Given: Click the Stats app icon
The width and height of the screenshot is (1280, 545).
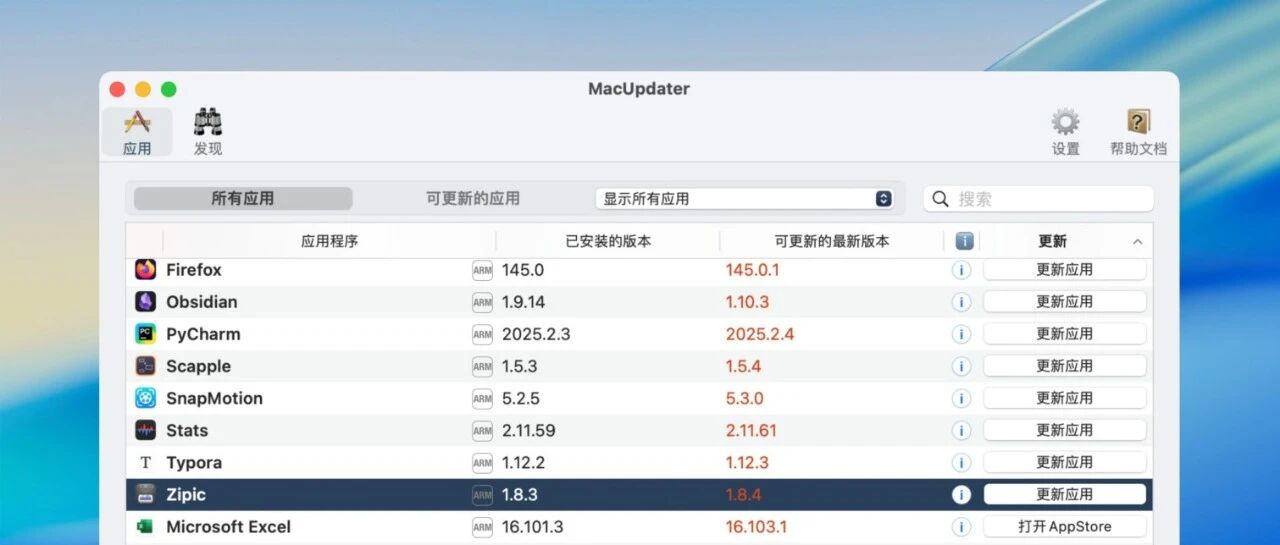Looking at the screenshot, I should 146,430.
